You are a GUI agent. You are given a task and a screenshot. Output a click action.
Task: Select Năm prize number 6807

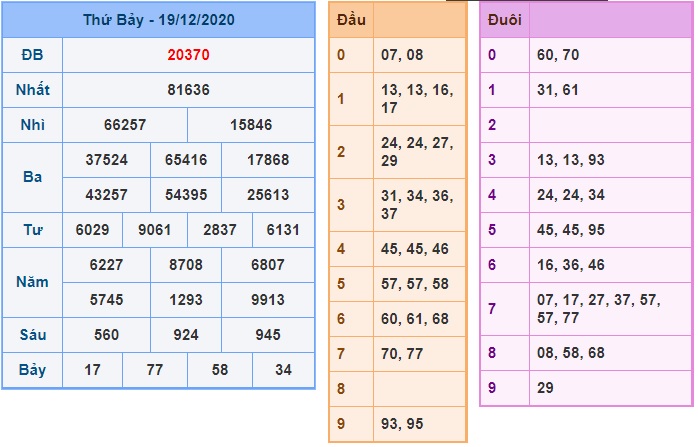[268, 265]
